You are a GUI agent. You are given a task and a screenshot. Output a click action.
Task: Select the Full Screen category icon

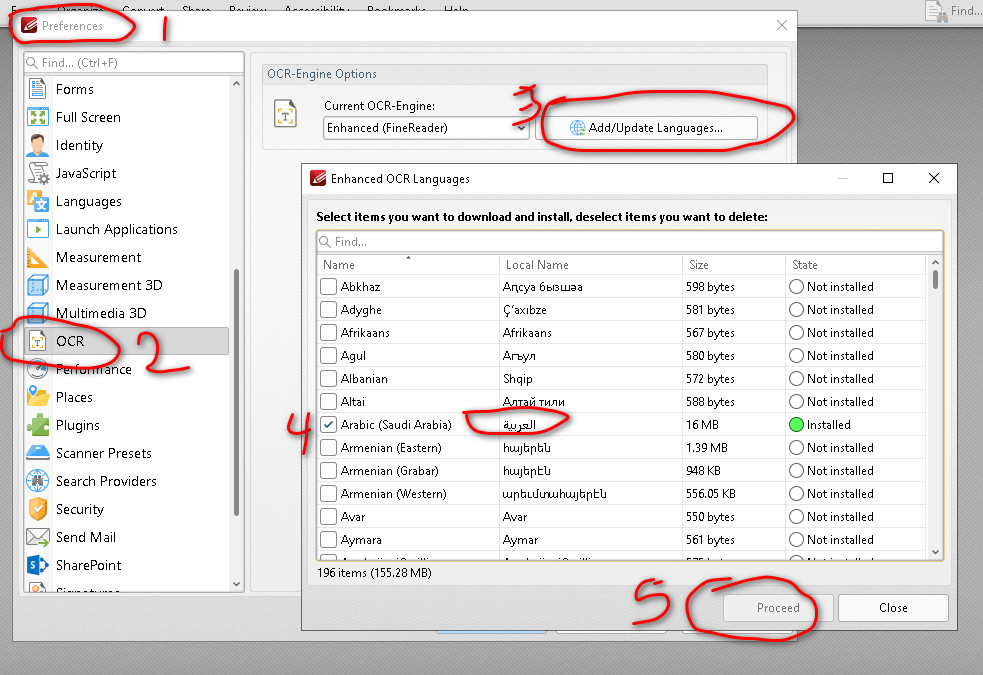[38, 117]
